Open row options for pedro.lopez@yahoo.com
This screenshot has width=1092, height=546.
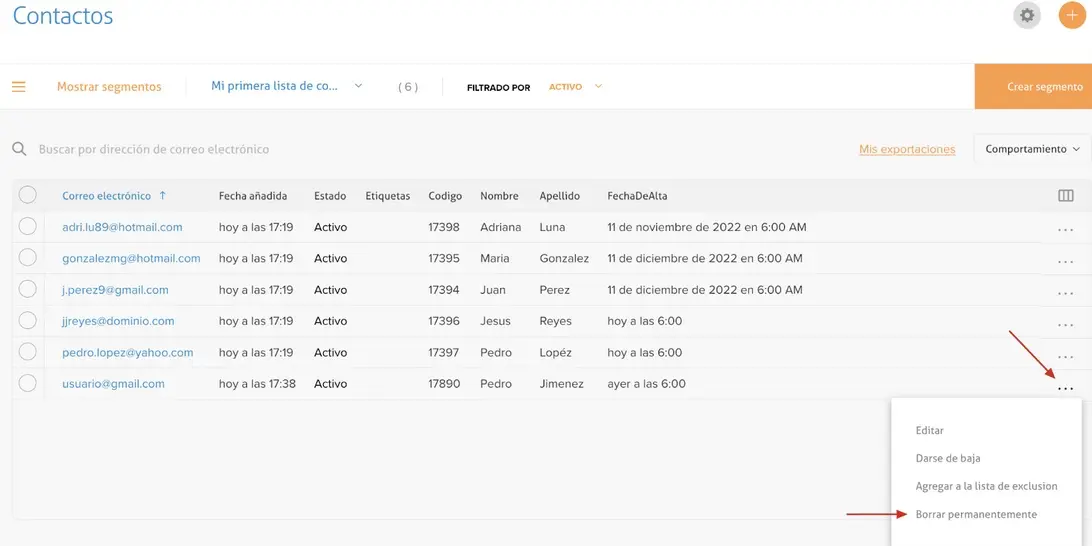1066,356
